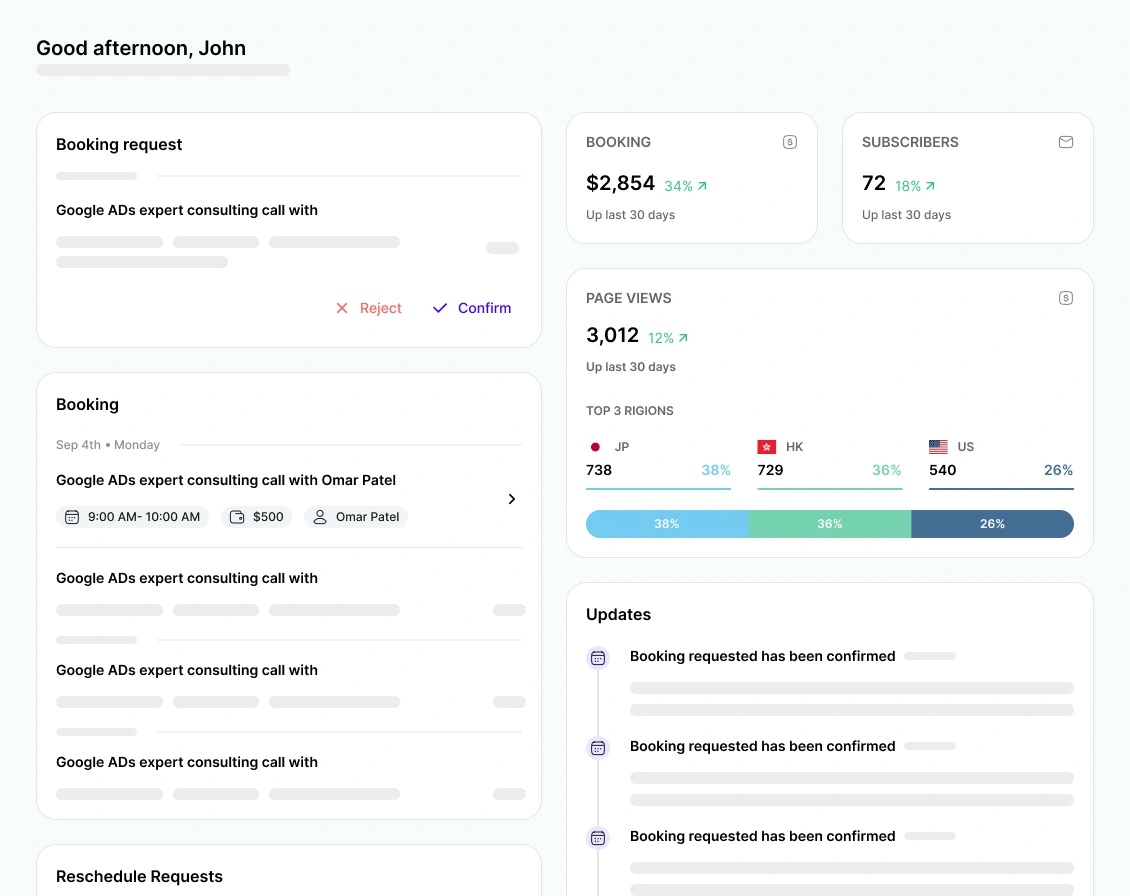
Task: Reject the Google ADs booking request
Action: [x=368, y=308]
